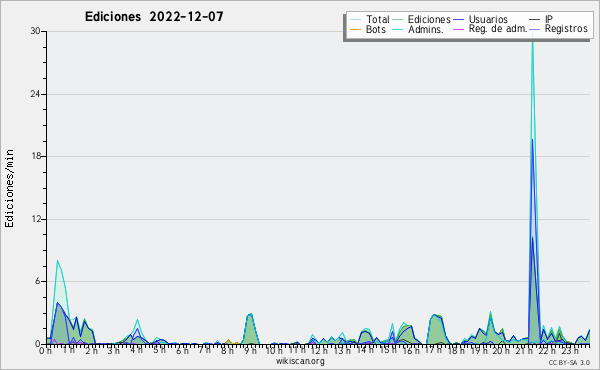Click the '4 h' x-axis label
This screenshot has height=370, width=600.
(136, 350)
